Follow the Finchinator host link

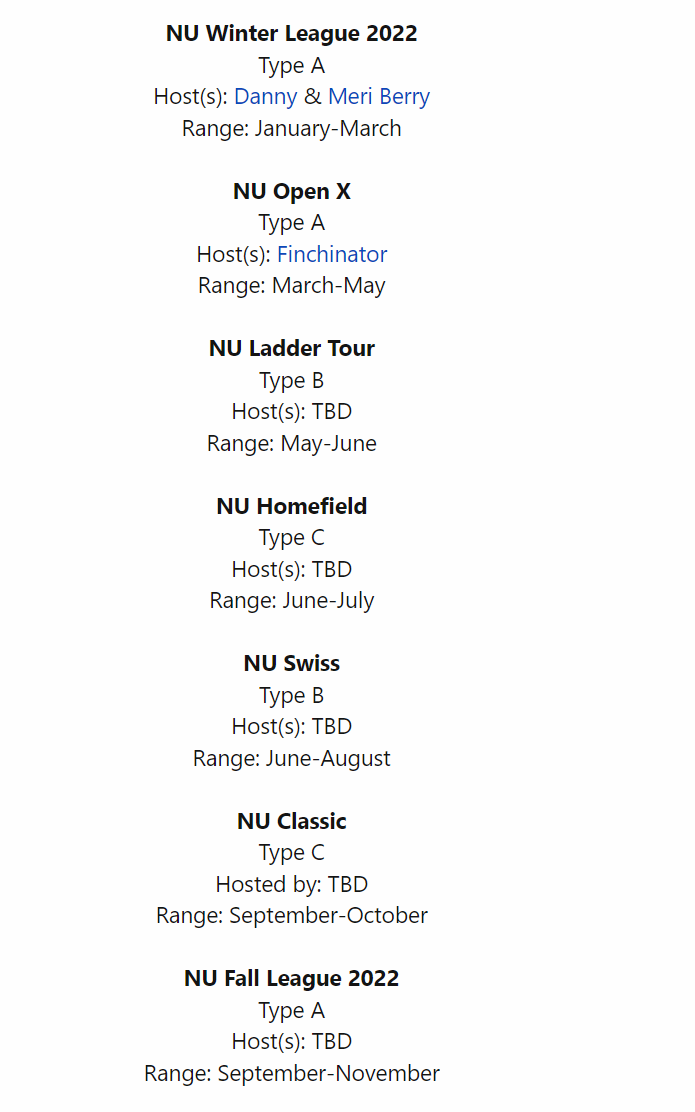click(332, 254)
